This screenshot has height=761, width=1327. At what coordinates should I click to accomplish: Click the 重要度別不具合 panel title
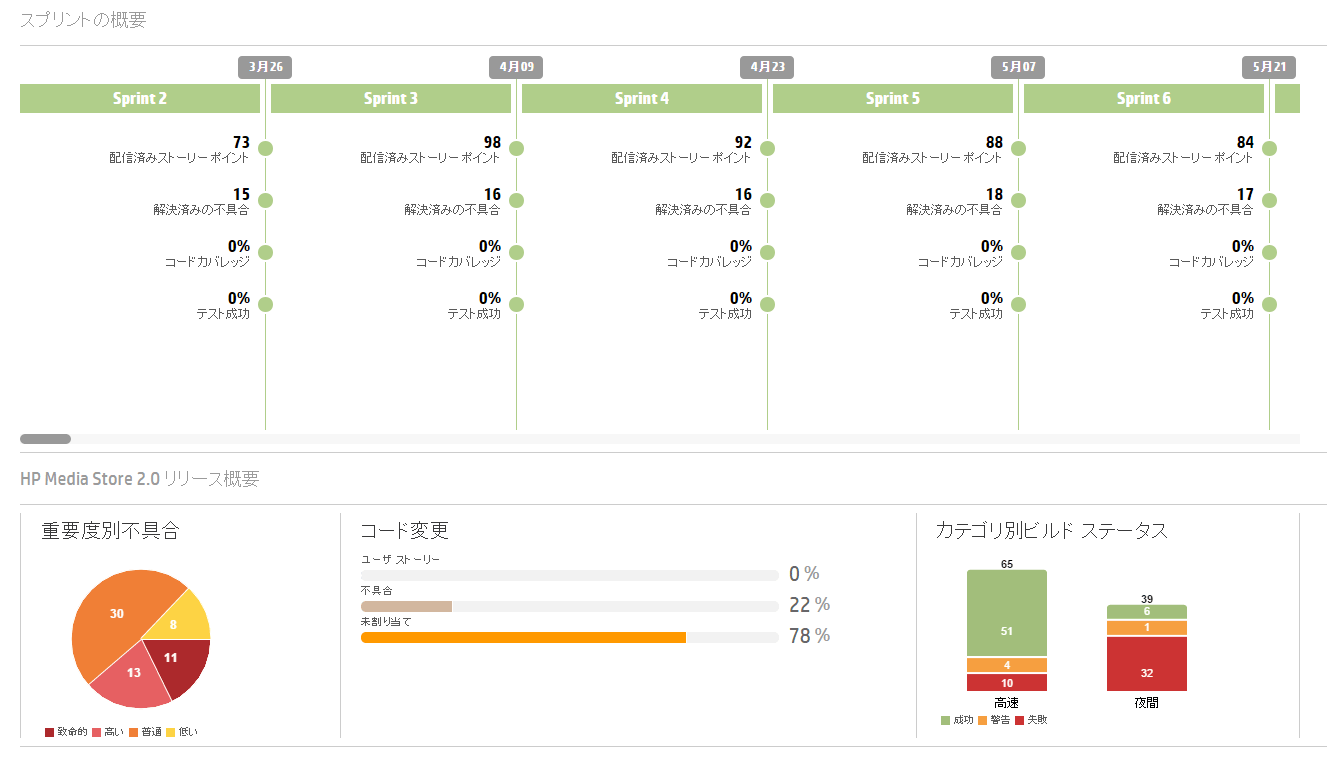pyautogui.click(x=110, y=531)
